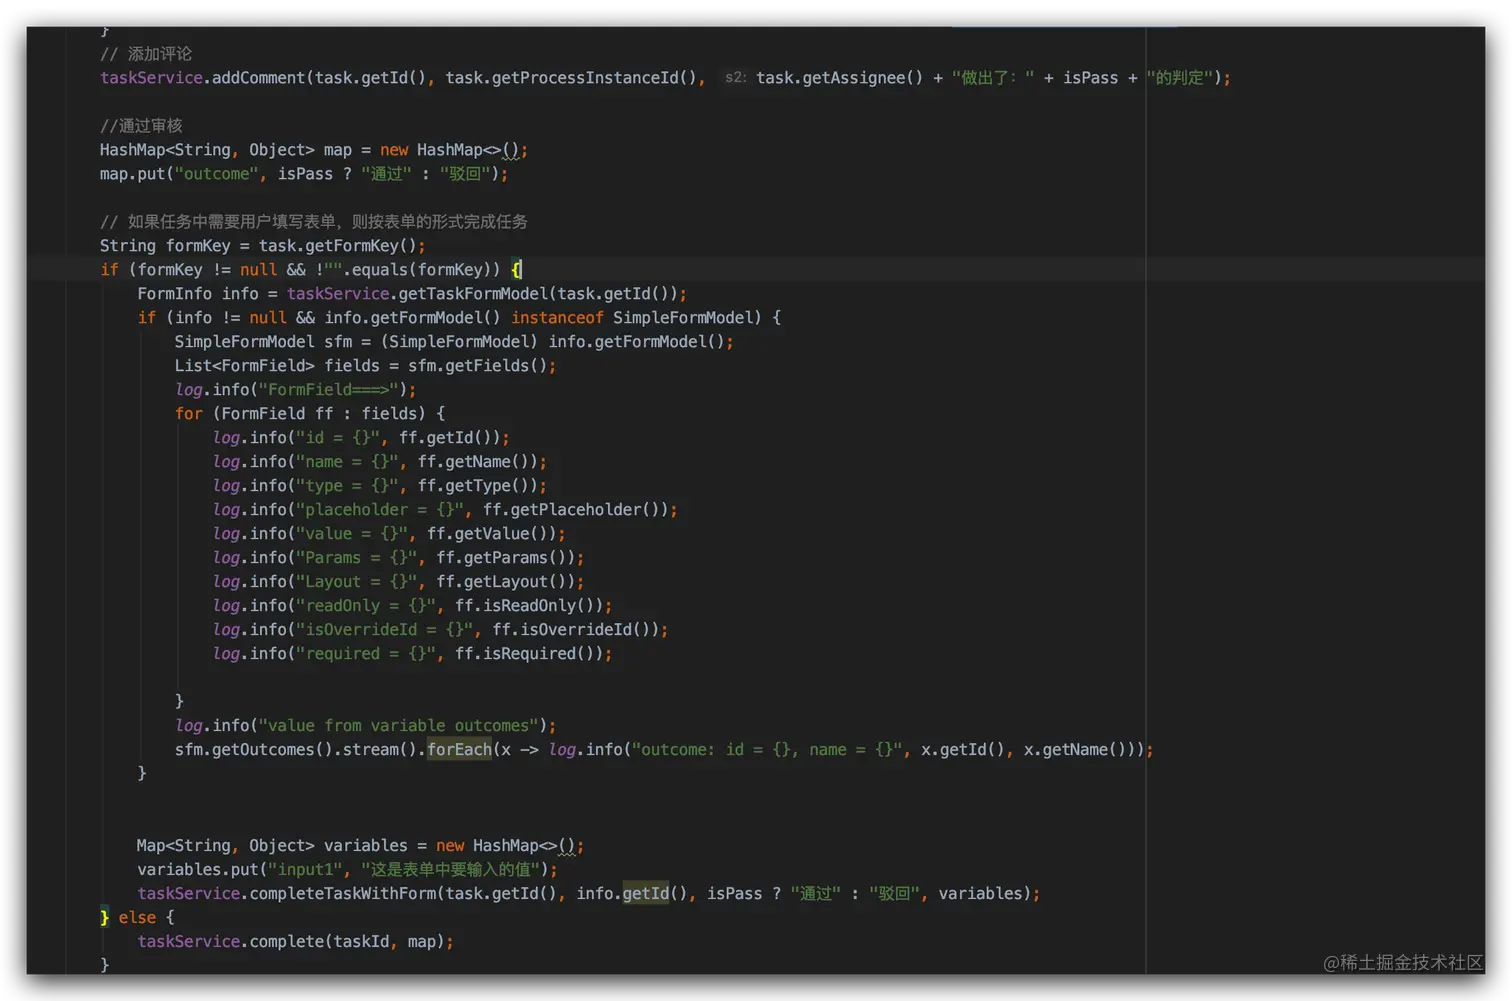Click the "outcome" string in map.put

click(216, 174)
